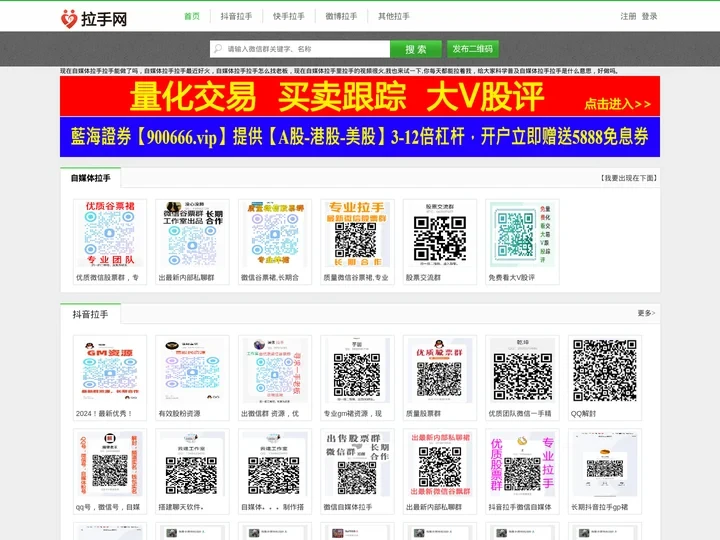This screenshot has height=540, width=720.
Task: Open the 免费看大V股评 QR thumbnail
Action: 522,233
